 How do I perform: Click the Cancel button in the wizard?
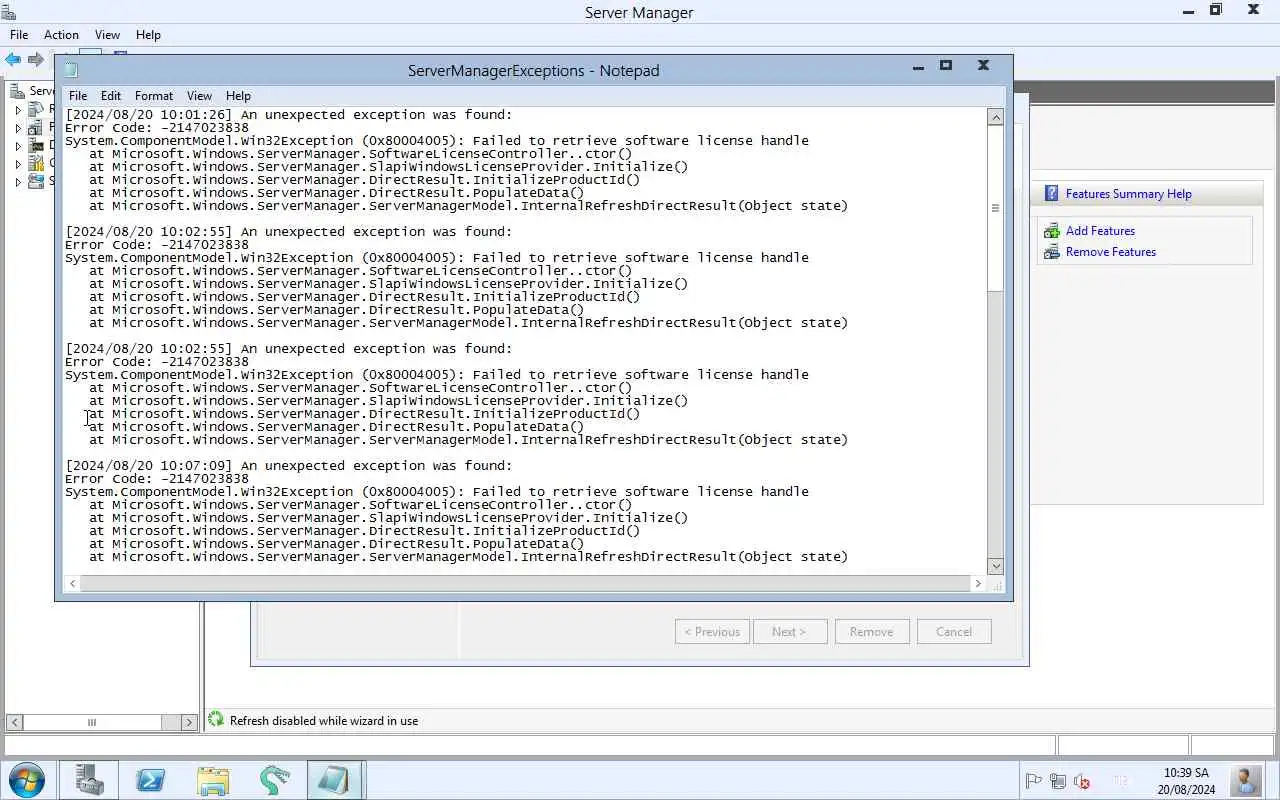[954, 632]
